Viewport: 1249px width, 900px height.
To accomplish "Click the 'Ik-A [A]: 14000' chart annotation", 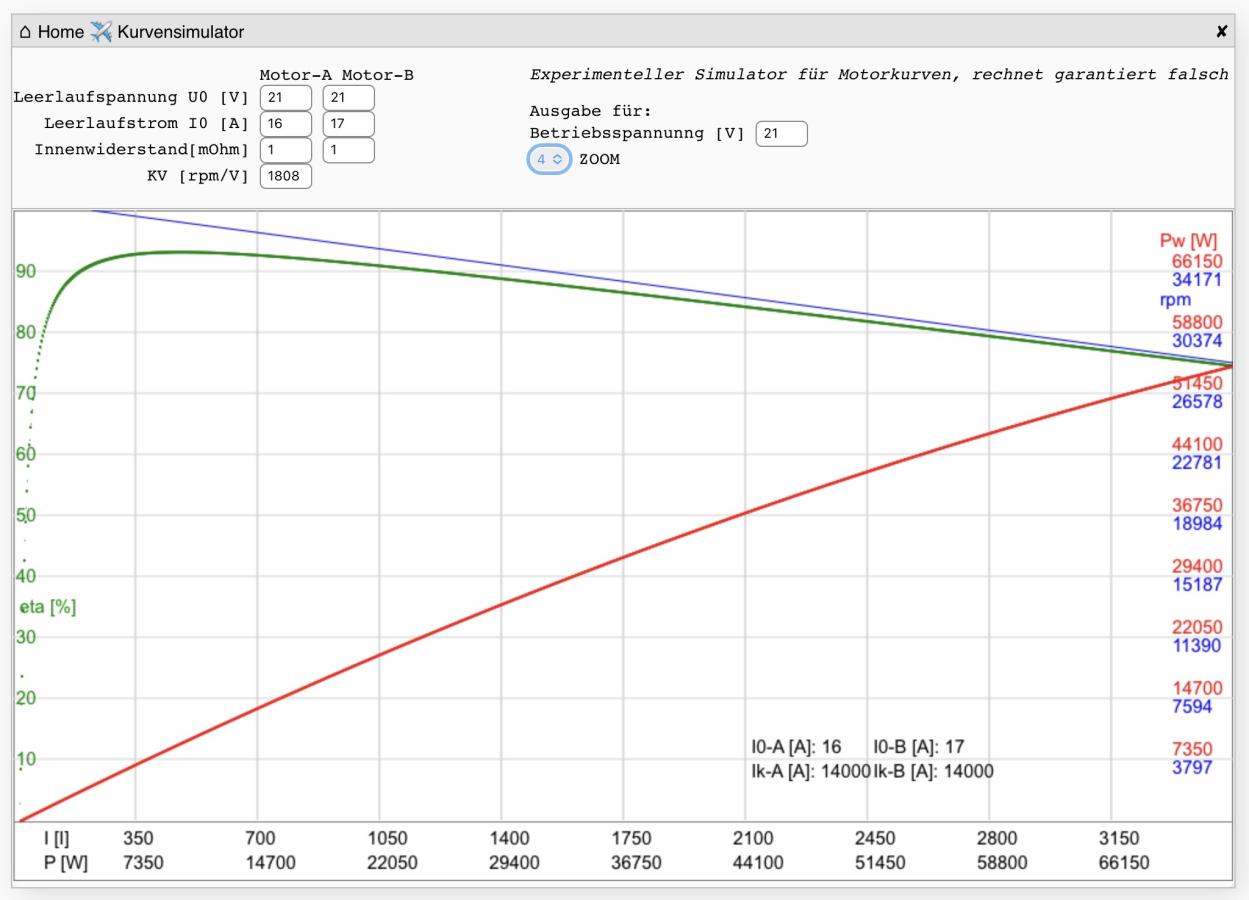I will 810,771.
